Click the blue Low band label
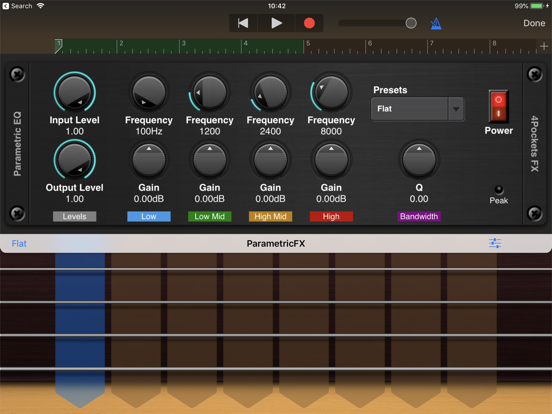This screenshot has height=414, width=552. tap(149, 217)
